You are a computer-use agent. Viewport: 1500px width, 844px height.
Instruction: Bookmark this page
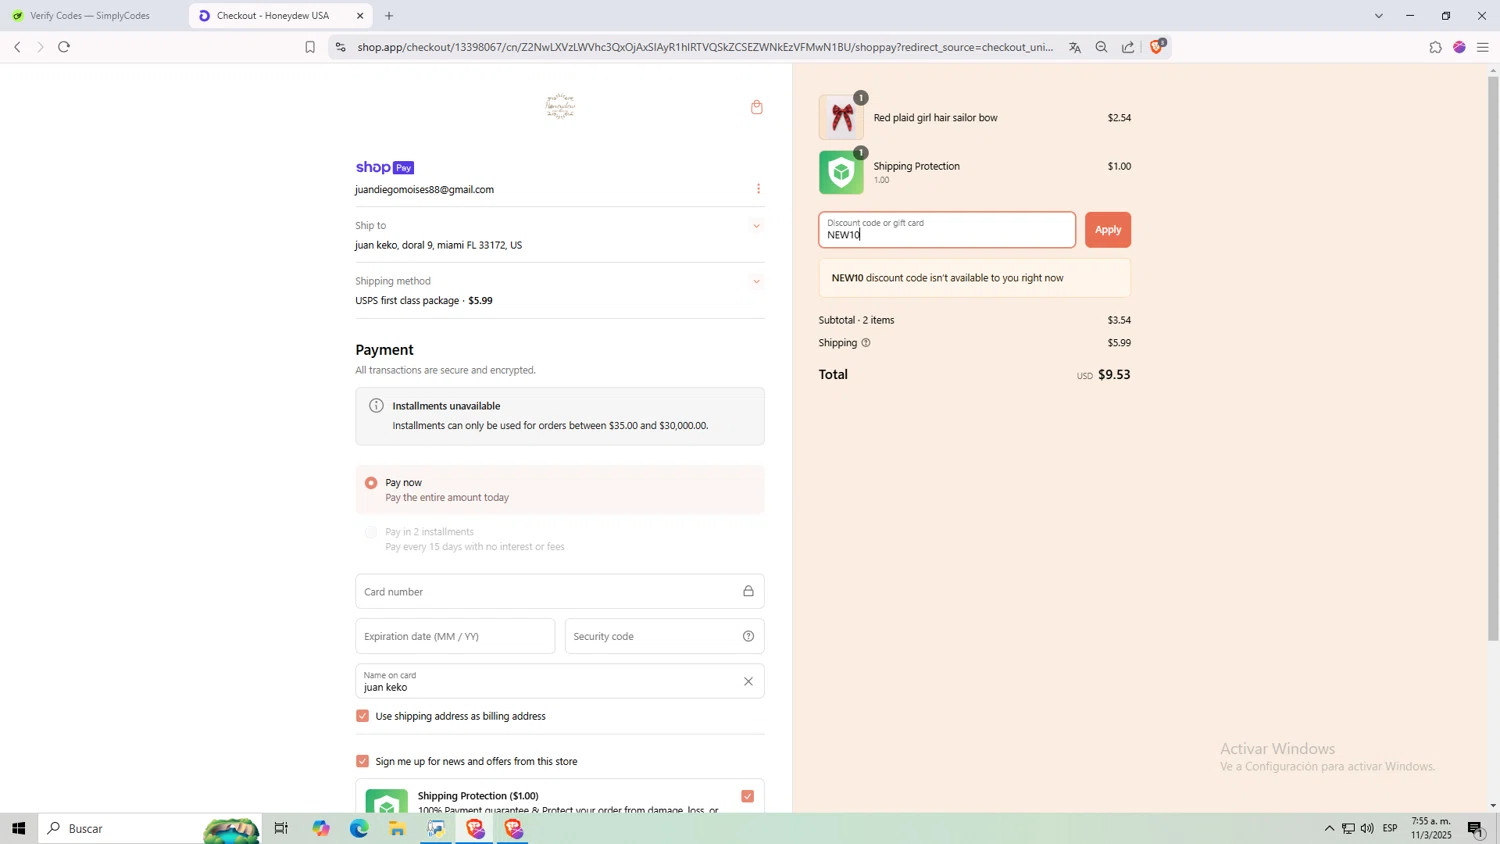310,47
